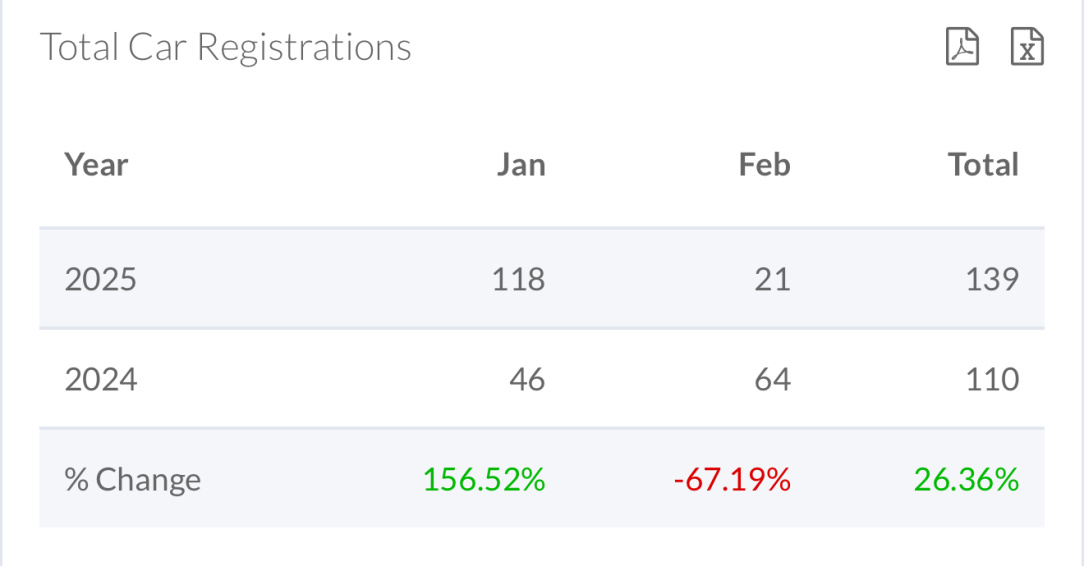Click the Feb column header

[x=765, y=165]
